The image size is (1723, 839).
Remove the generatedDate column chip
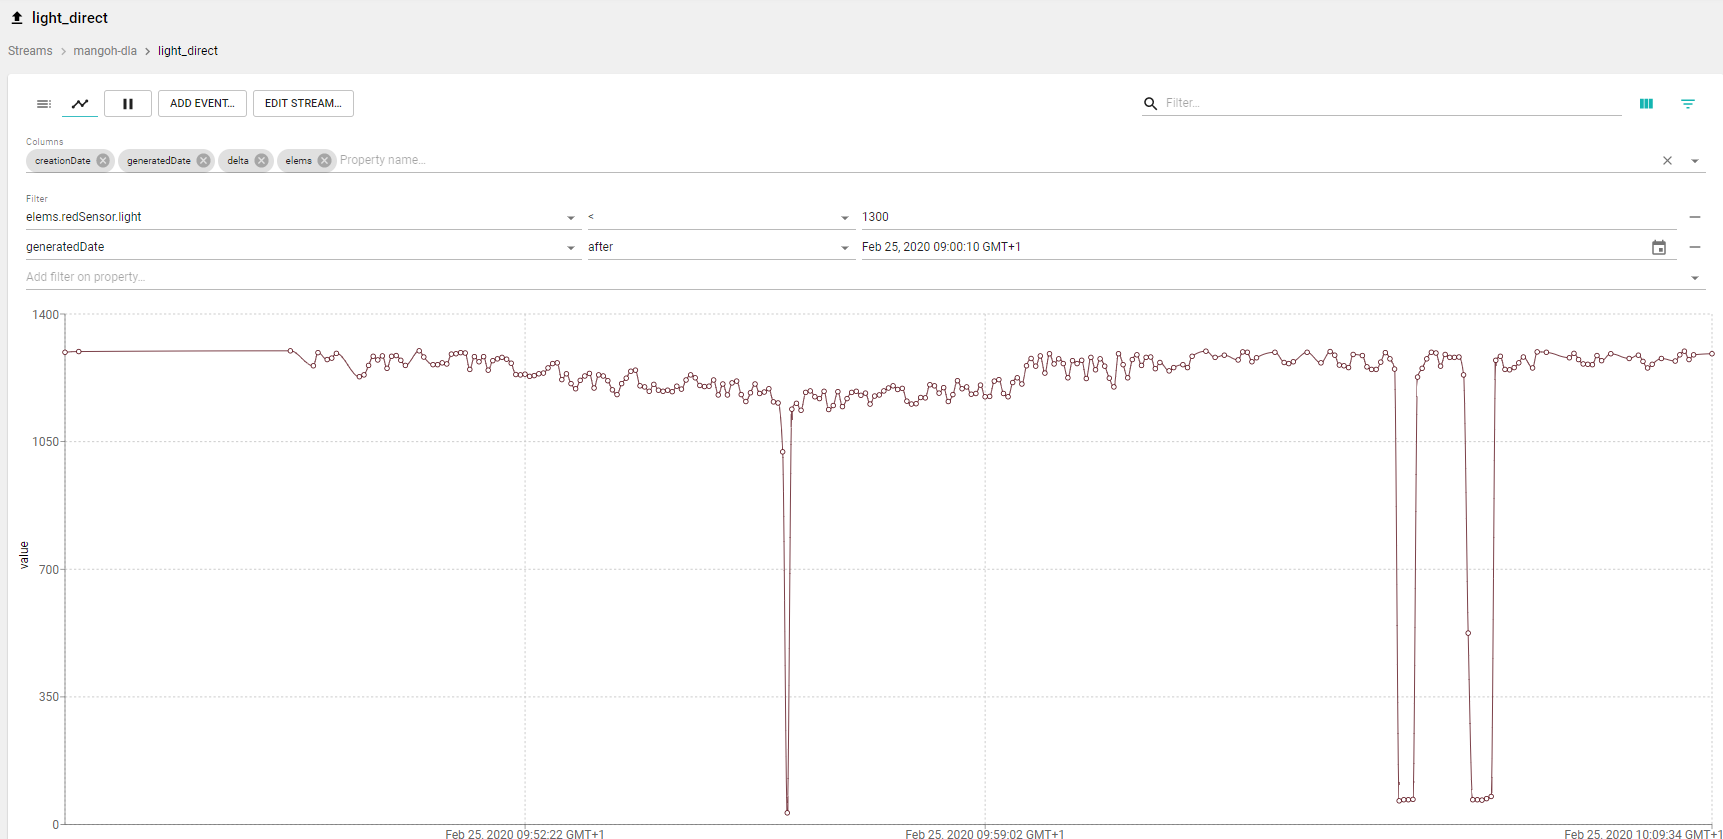[x=204, y=161]
